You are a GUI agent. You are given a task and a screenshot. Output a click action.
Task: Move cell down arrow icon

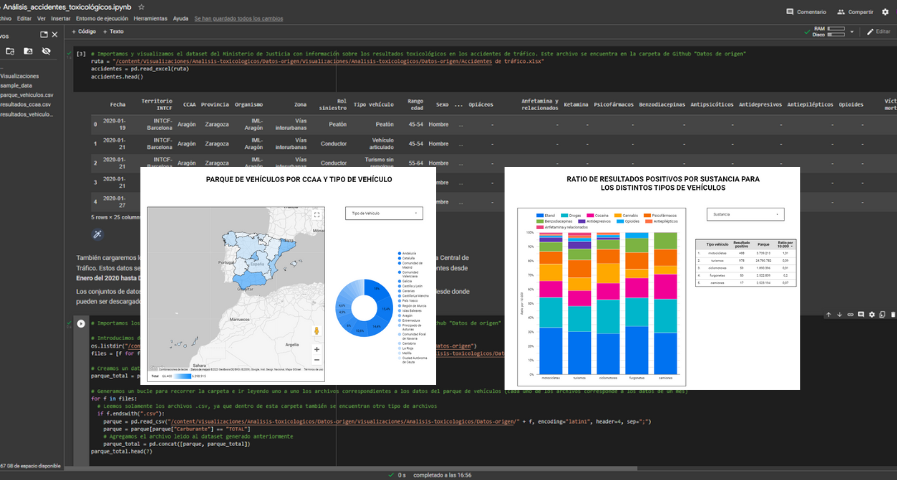tap(839, 315)
